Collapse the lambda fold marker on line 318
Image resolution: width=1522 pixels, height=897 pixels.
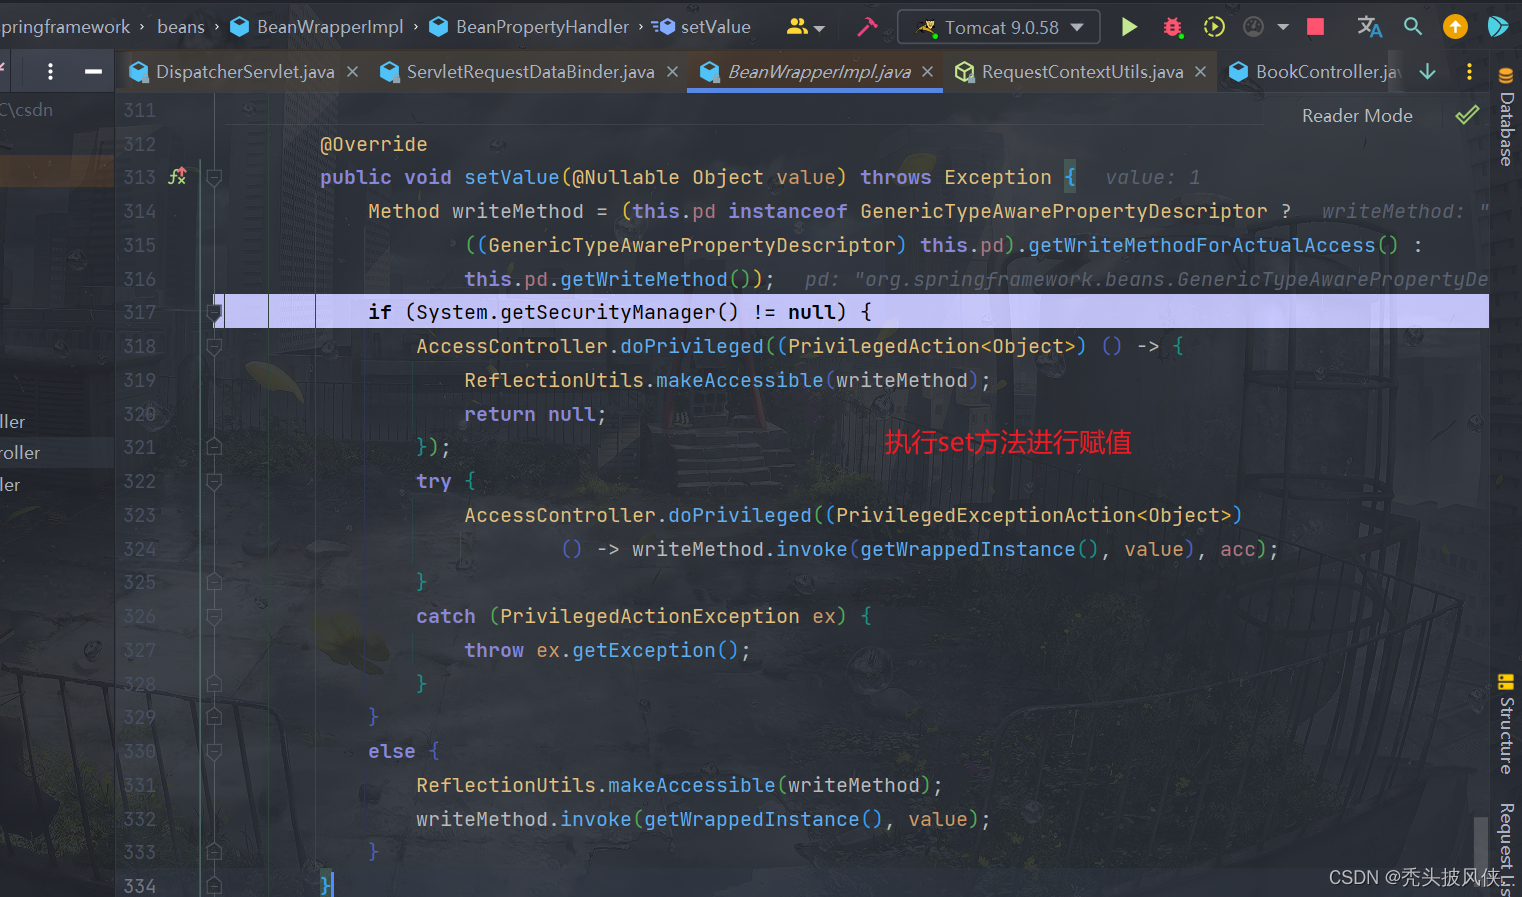coord(214,347)
